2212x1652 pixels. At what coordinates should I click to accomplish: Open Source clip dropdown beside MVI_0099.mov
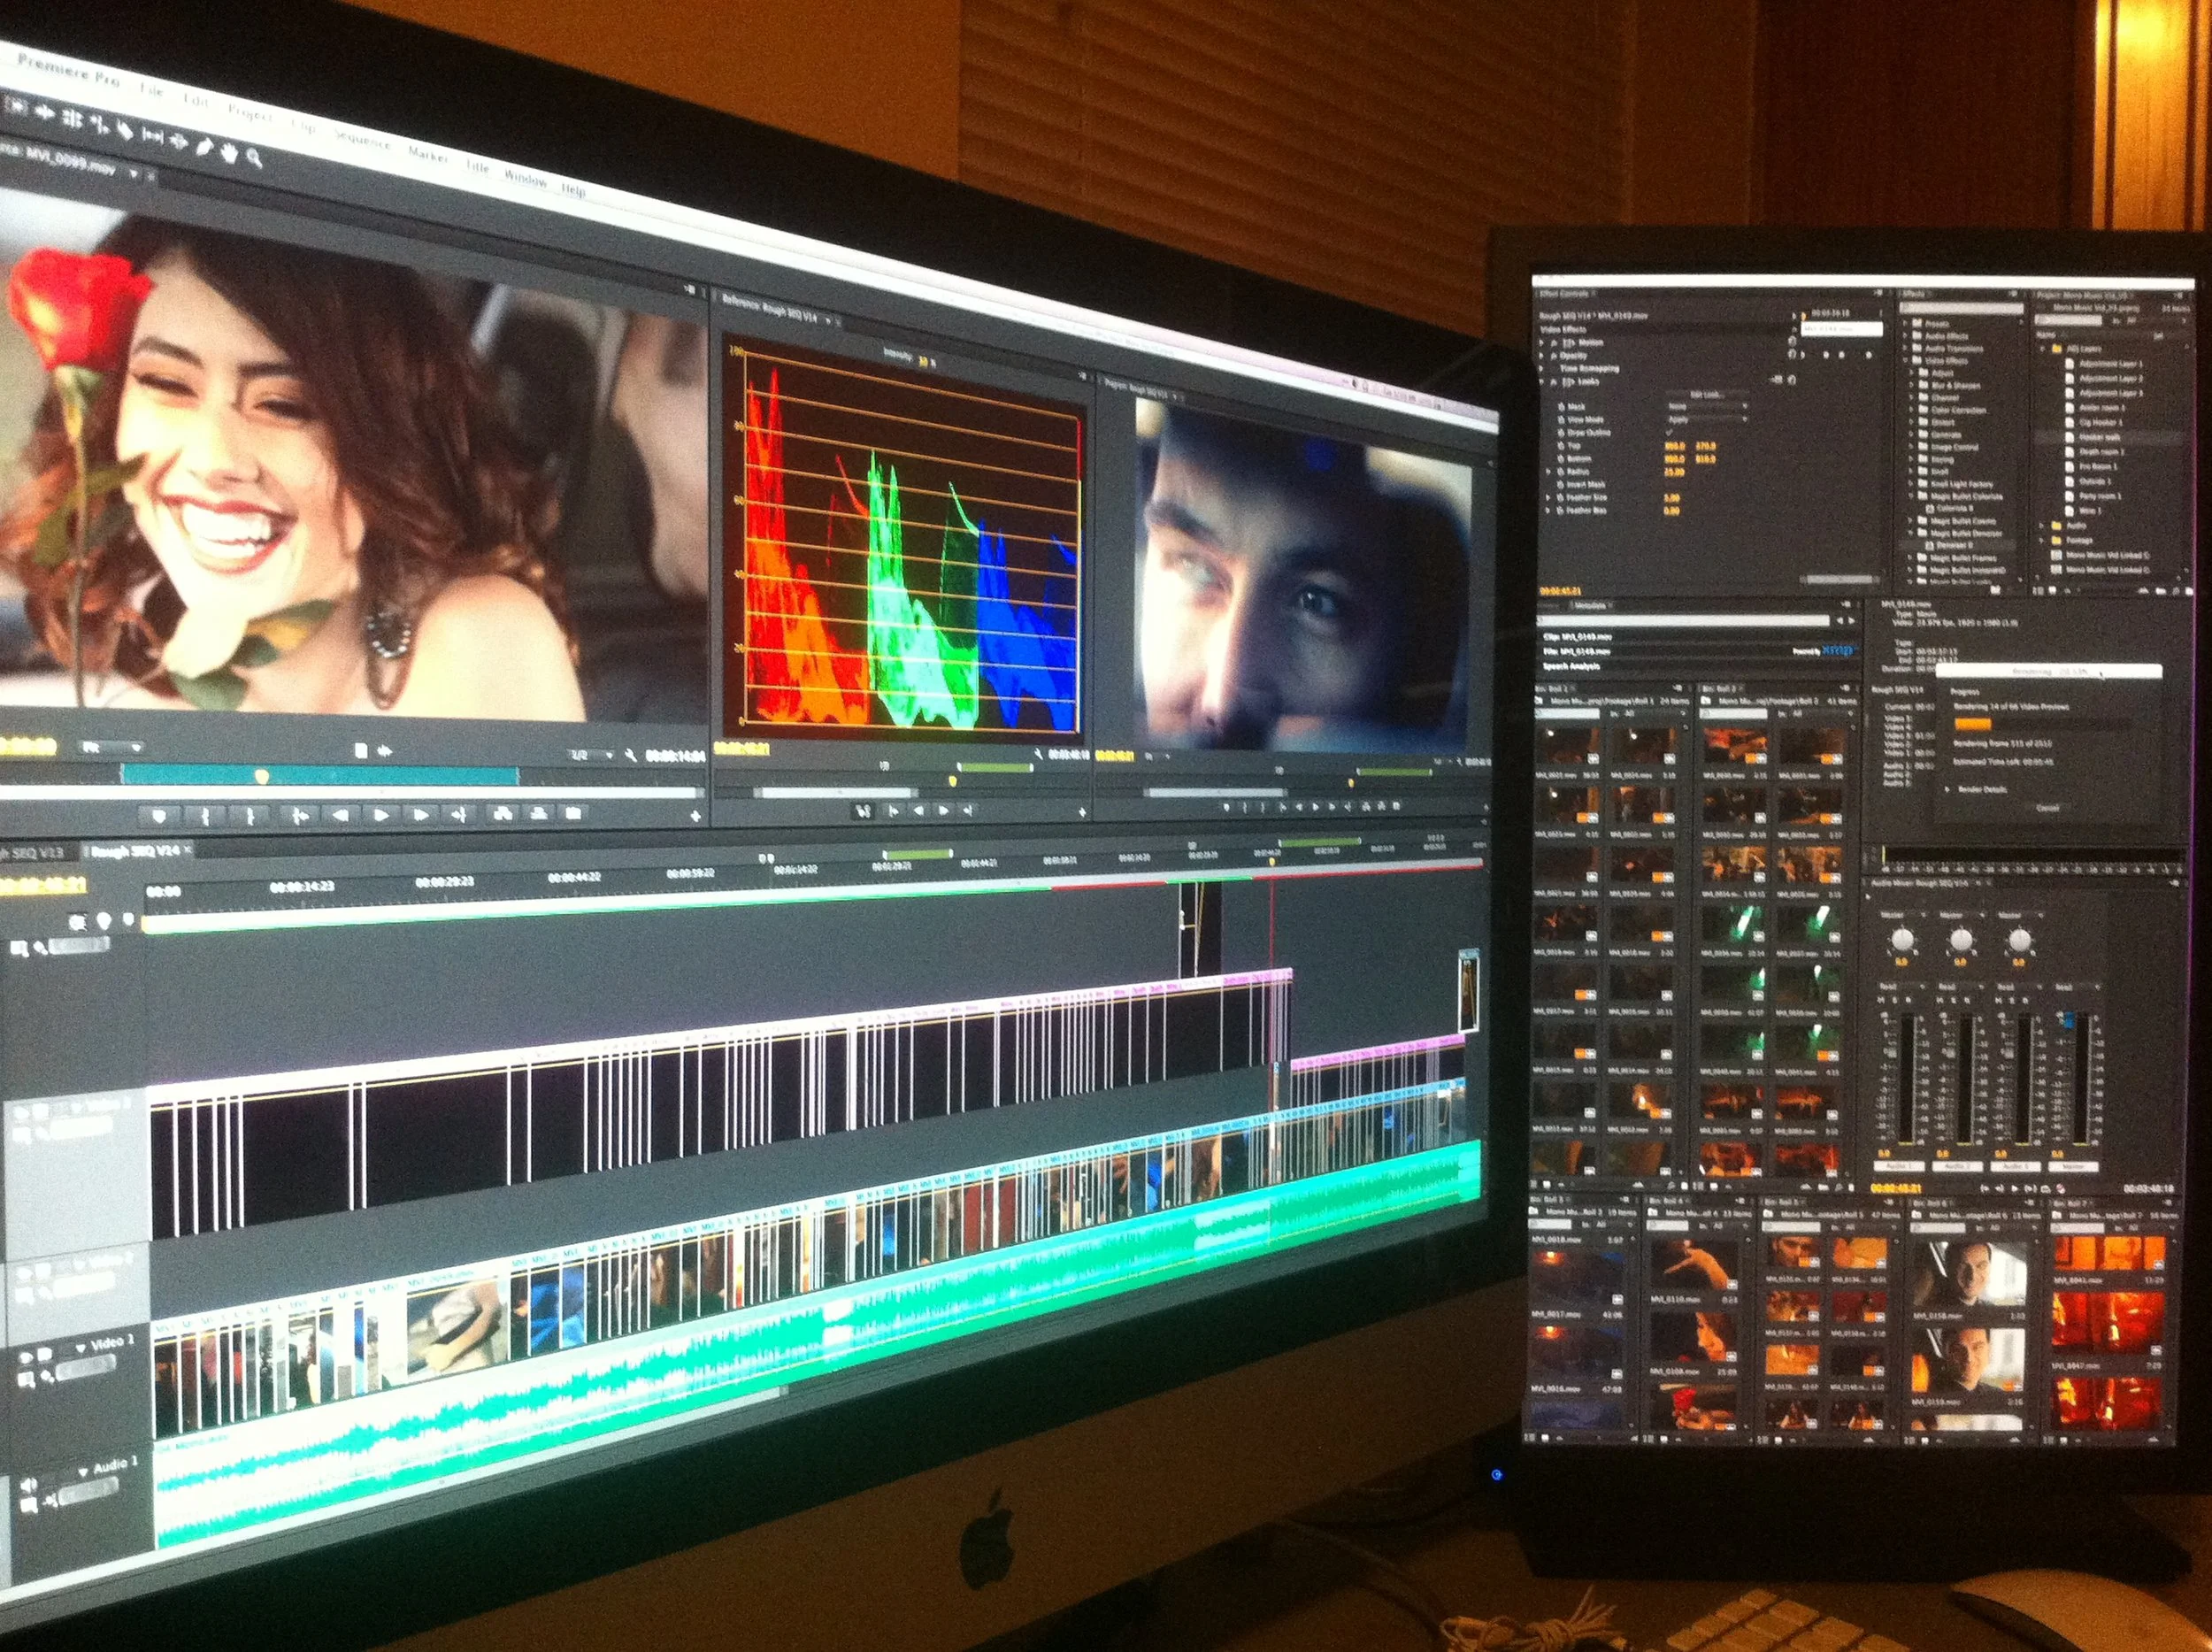click(133, 173)
